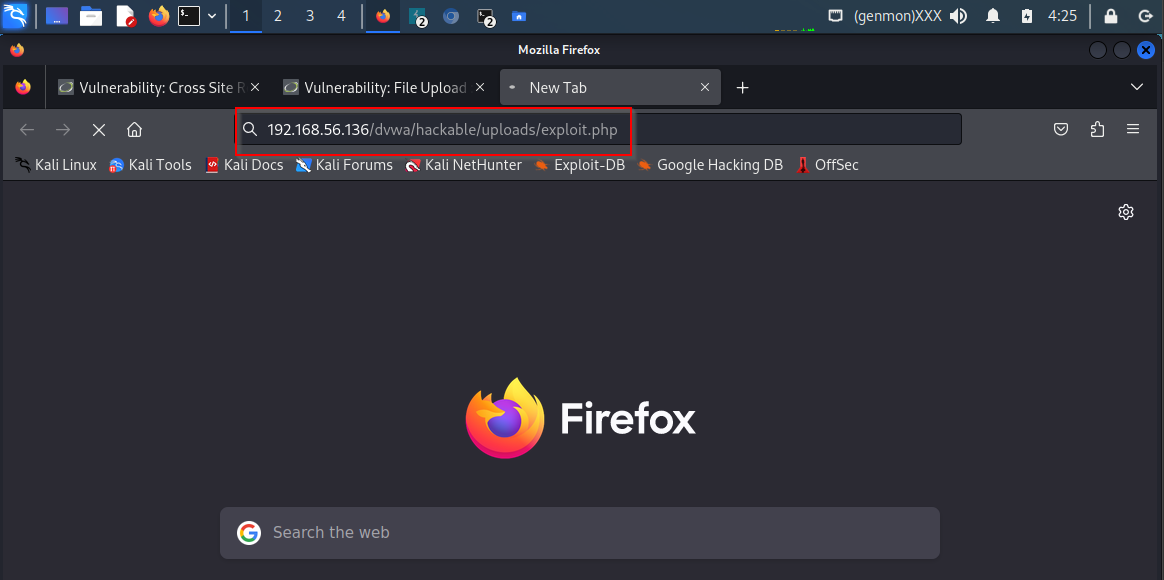Open the notifications bell icon
The width and height of the screenshot is (1164, 580).
pyautogui.click(x=993, y=16)
